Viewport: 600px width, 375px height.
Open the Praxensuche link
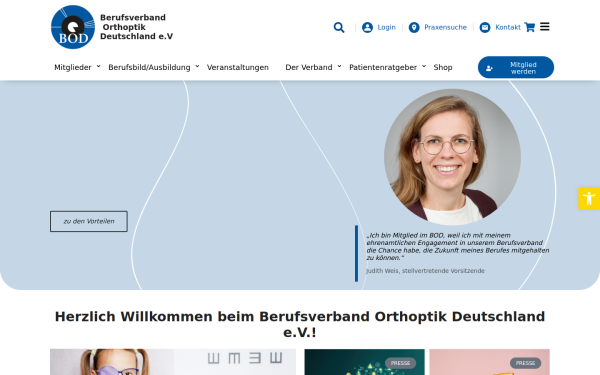[445, 28]
